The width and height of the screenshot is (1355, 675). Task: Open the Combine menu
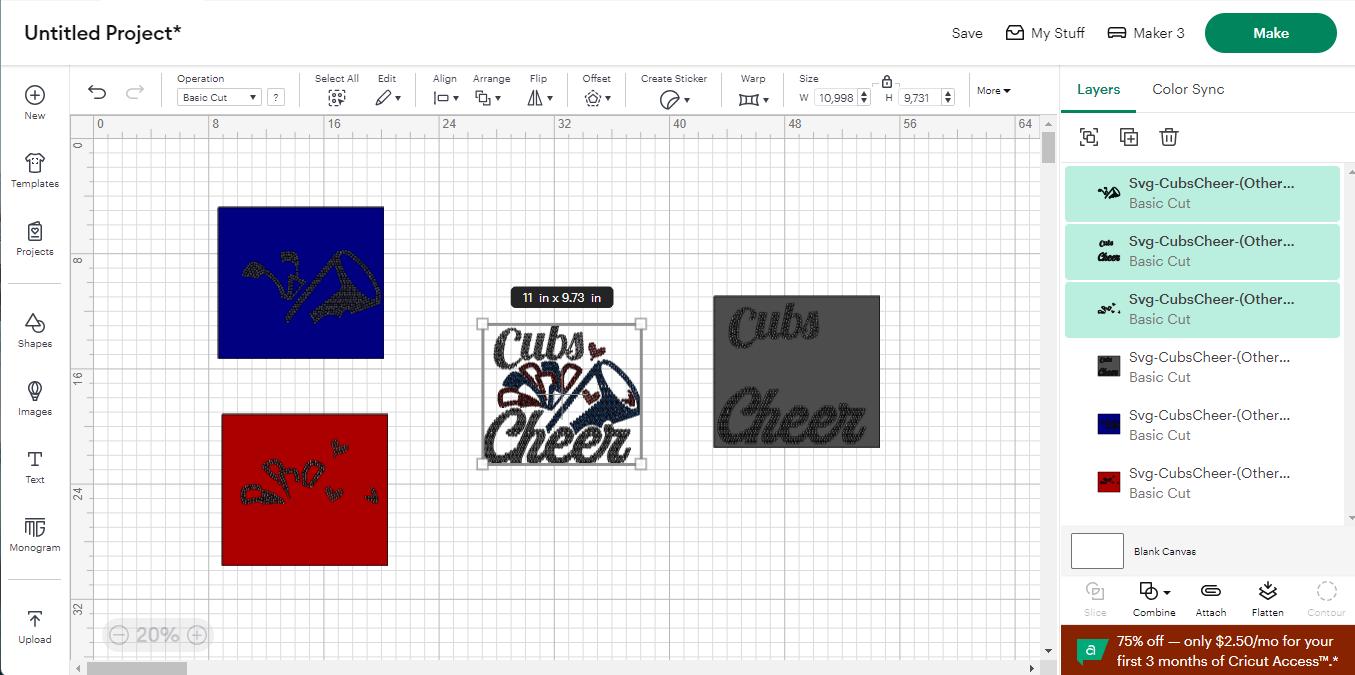tap(1154, 599)
